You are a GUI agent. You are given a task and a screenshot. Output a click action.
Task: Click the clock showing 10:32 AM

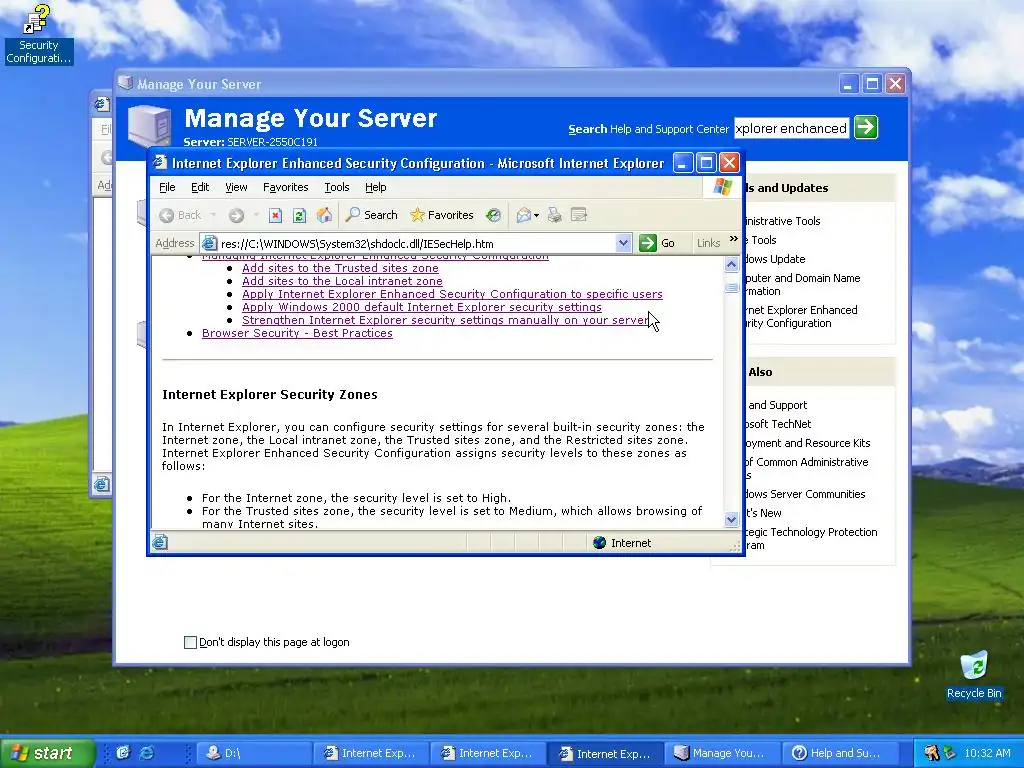pos(987,753)
